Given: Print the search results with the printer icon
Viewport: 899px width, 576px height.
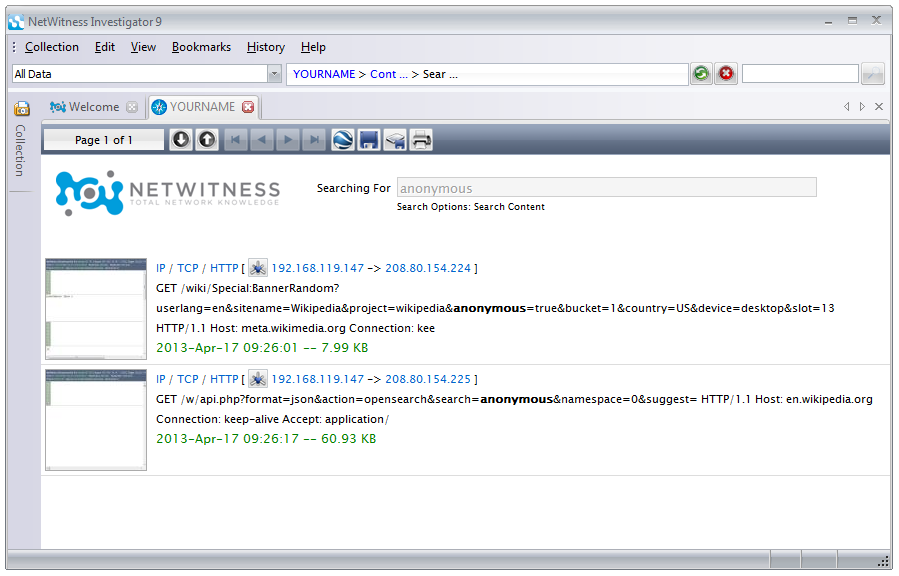Looking at the screenshot, I should click(x=421, y=140).
